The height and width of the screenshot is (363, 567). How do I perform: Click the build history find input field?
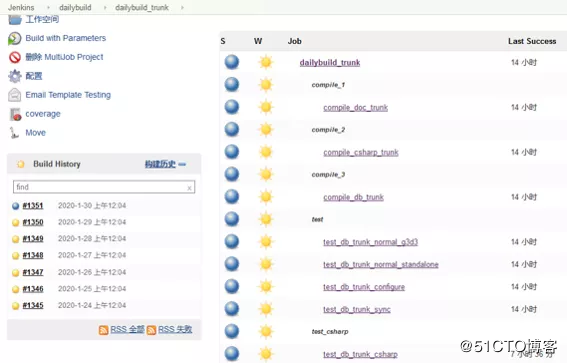(x=104, y=187)
